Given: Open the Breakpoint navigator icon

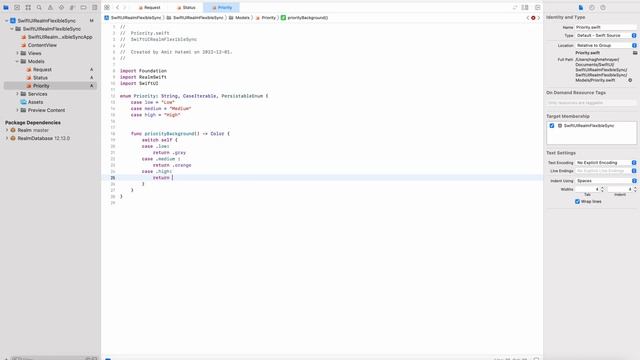Looking at the screenshot, I should coord(83,7).
